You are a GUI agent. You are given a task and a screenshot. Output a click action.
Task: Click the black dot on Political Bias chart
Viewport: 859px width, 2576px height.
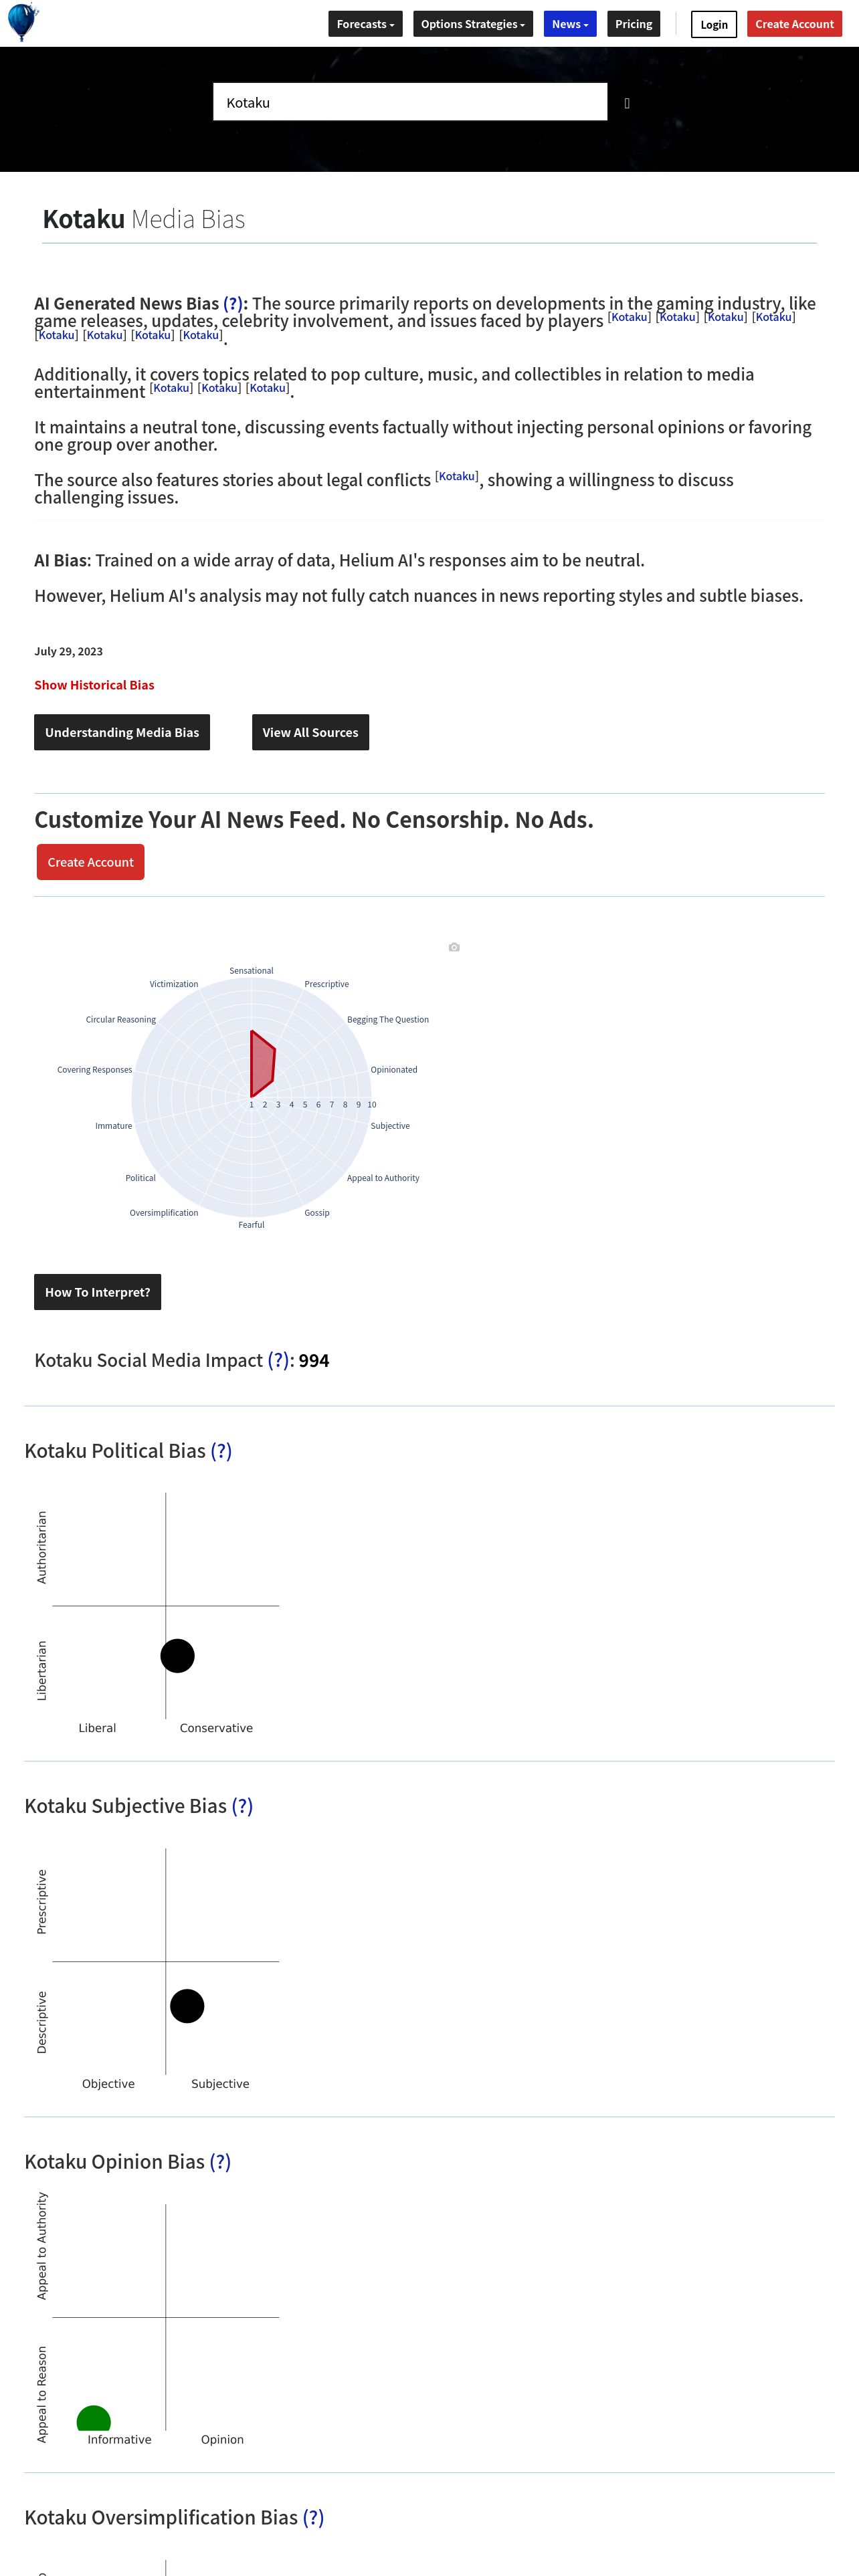click(x=177, y=1656)
